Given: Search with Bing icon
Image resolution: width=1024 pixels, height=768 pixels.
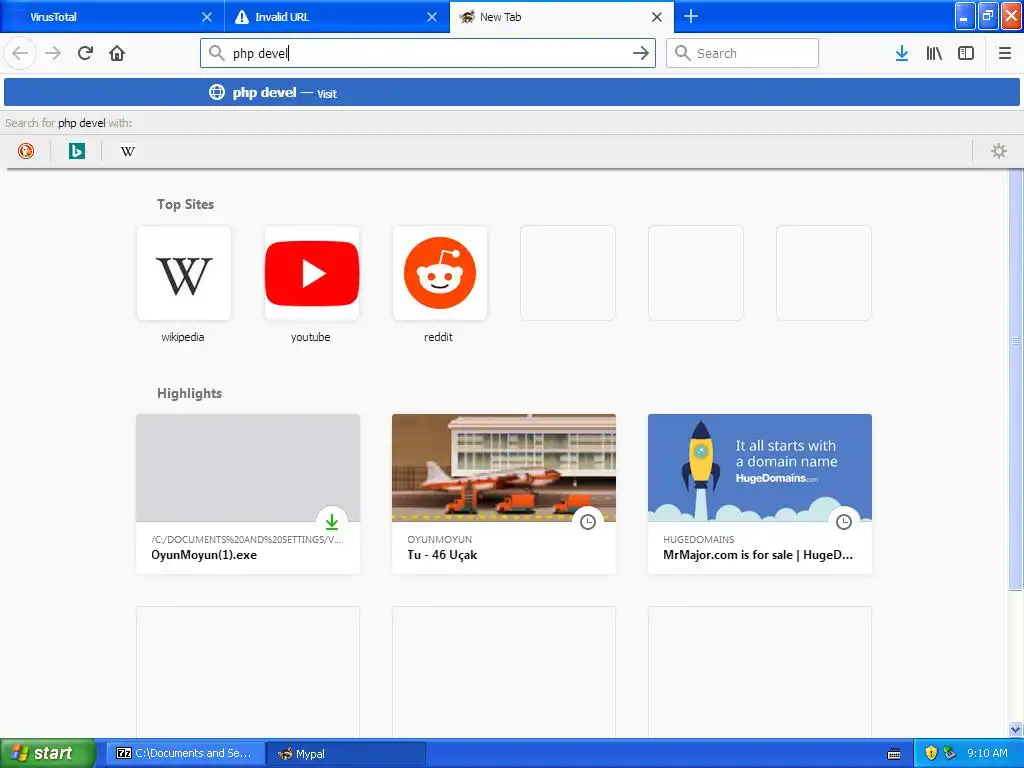Looking at the screenshot, I should pyautogui.click(x=77, y=151).
